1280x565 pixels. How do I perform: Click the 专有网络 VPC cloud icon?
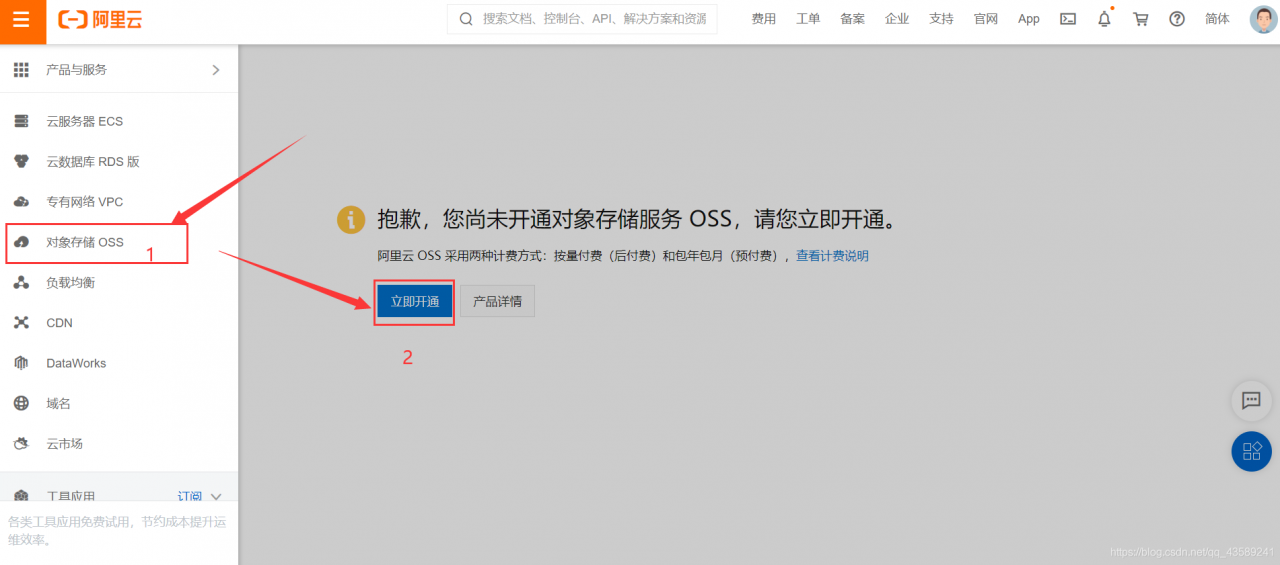(21, 202)
